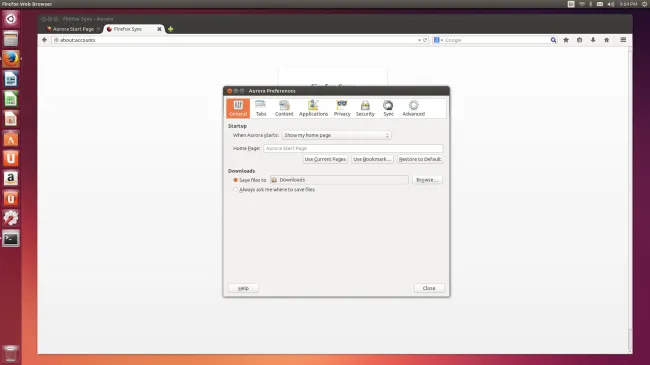Image resolution: width=650 pixels, height=365 pixels.
Task: Open Amazon launcher icon
Action: coord(11,178)
